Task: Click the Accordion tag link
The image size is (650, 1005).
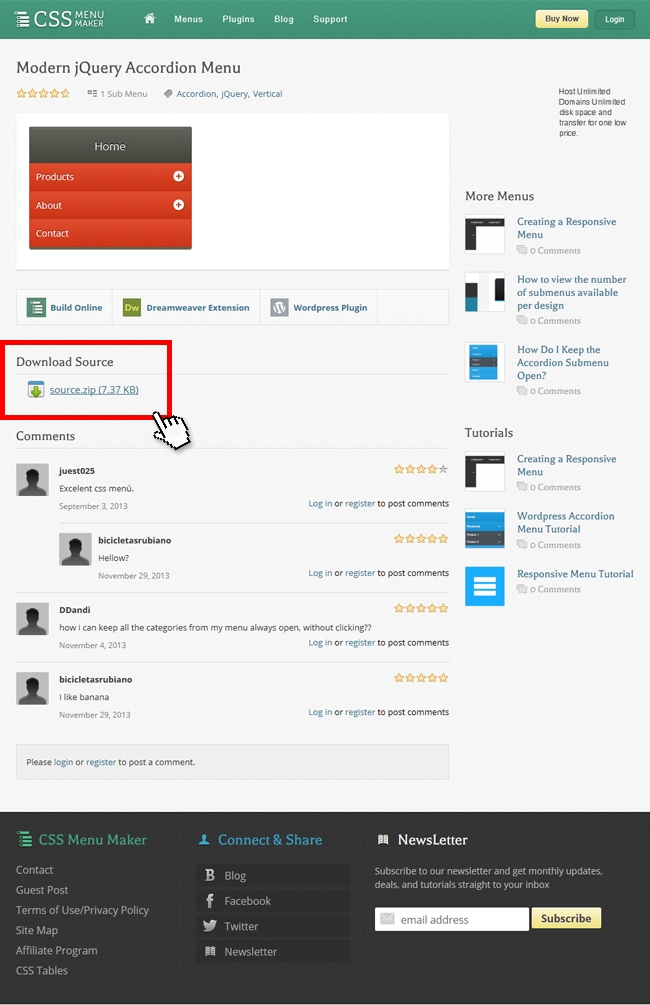Action: pos(196,94)
